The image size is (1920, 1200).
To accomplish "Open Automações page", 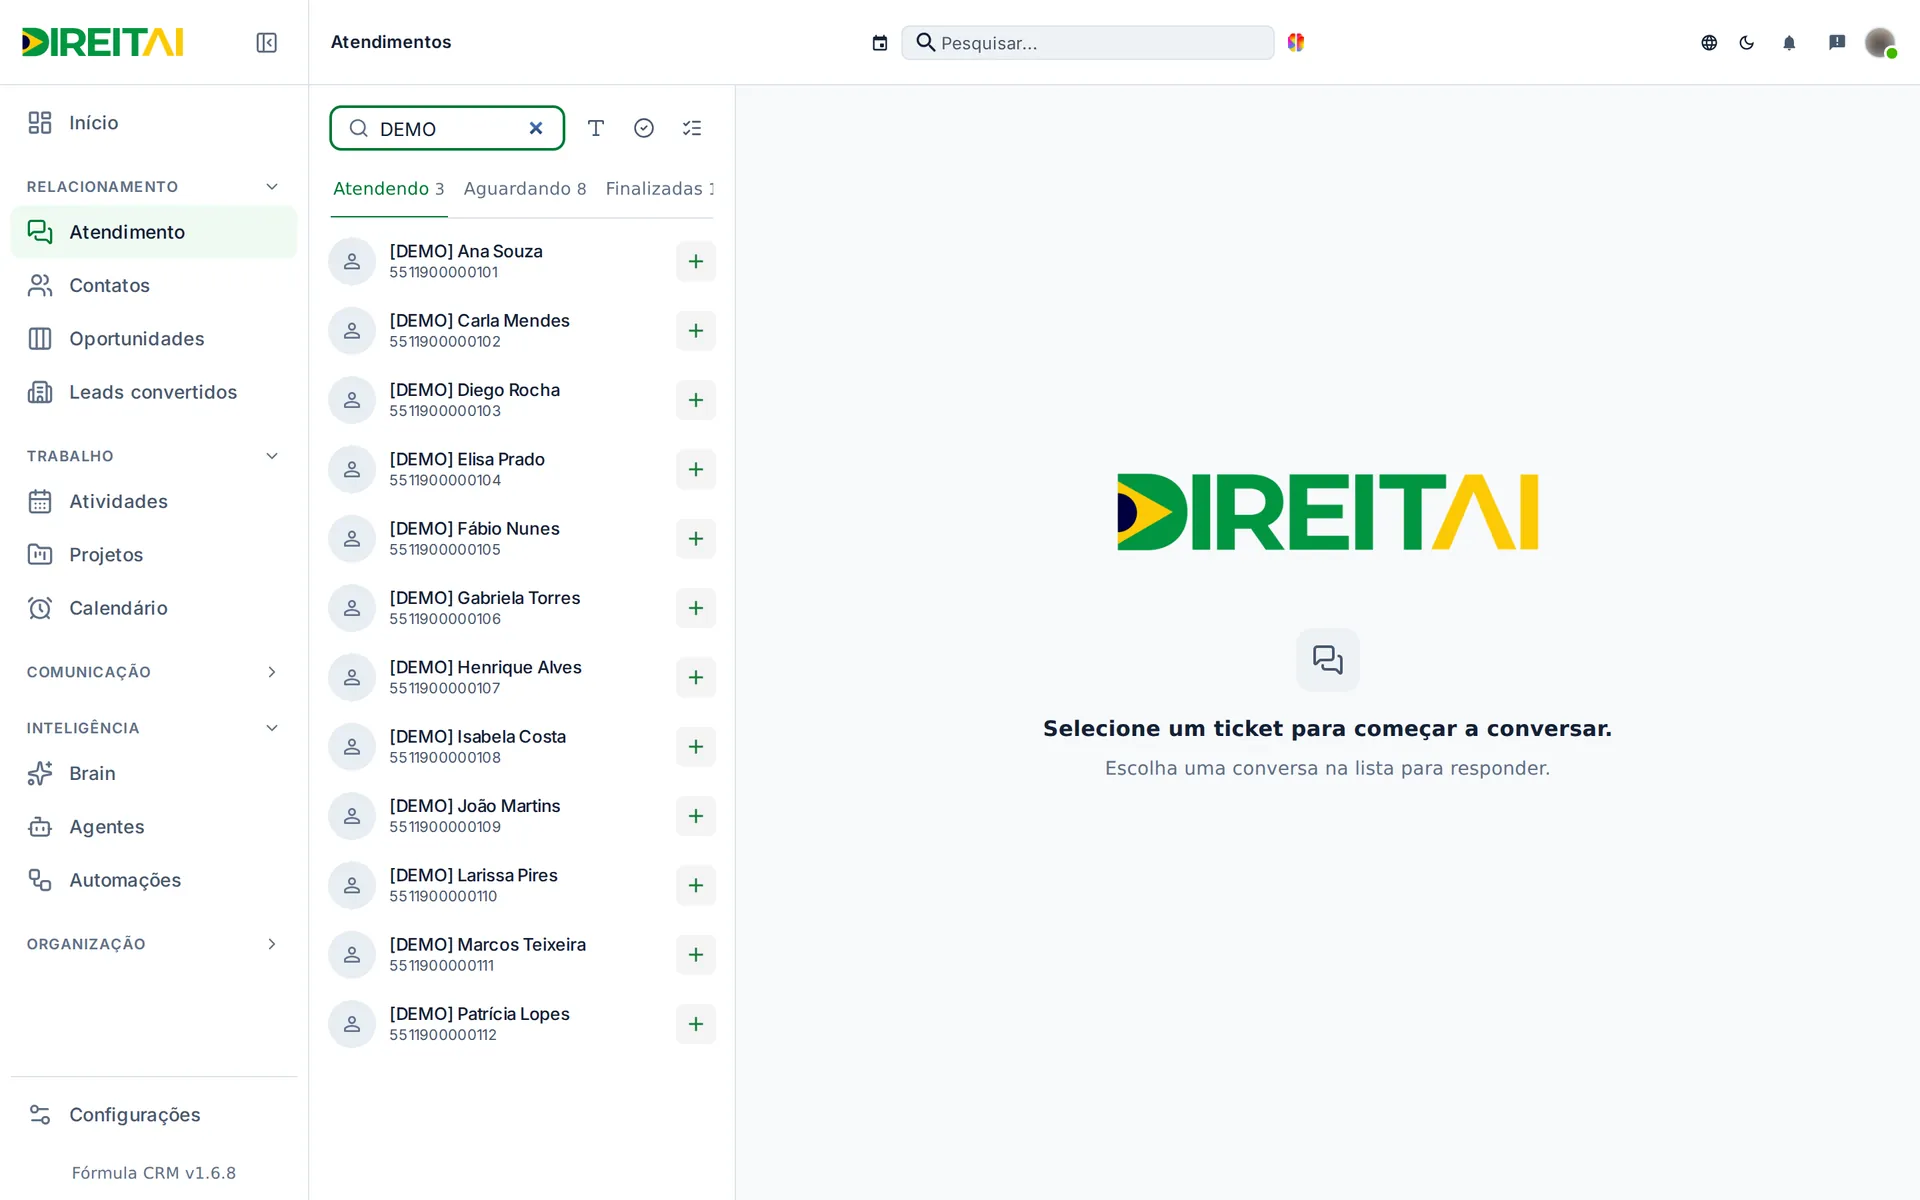I will 153,880.
